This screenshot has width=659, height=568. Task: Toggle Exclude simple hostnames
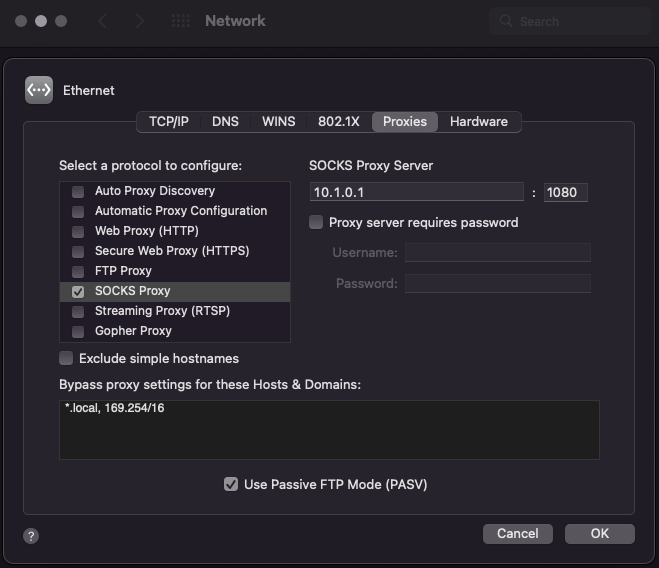pyautogui.click(x=66, y=358)
